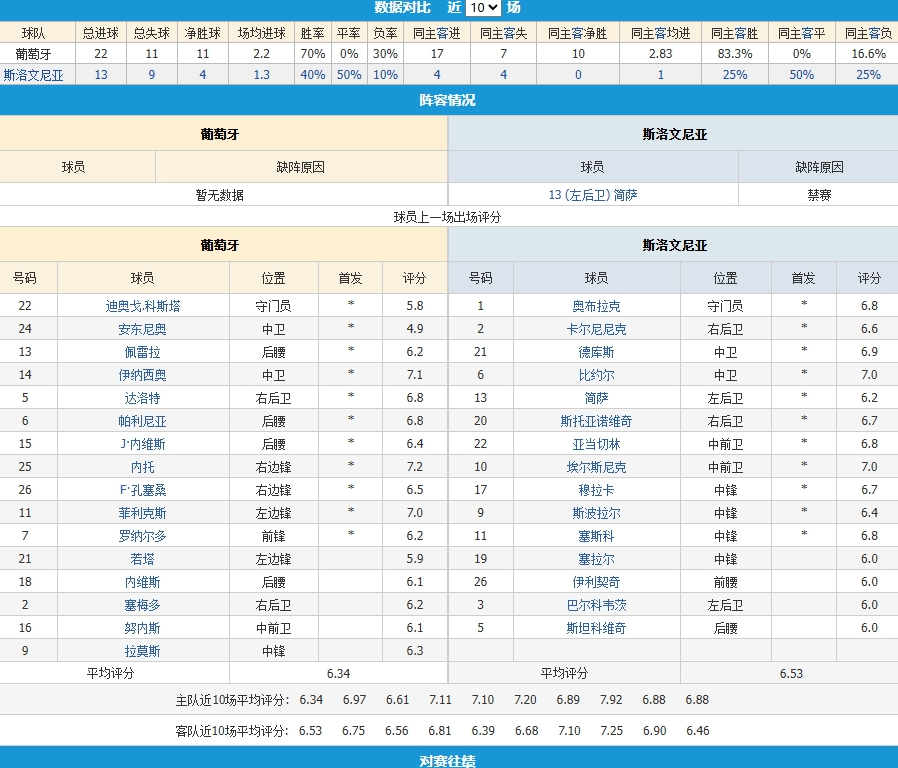Click the 对赛往绩 section header

click(x=448, y=761)
